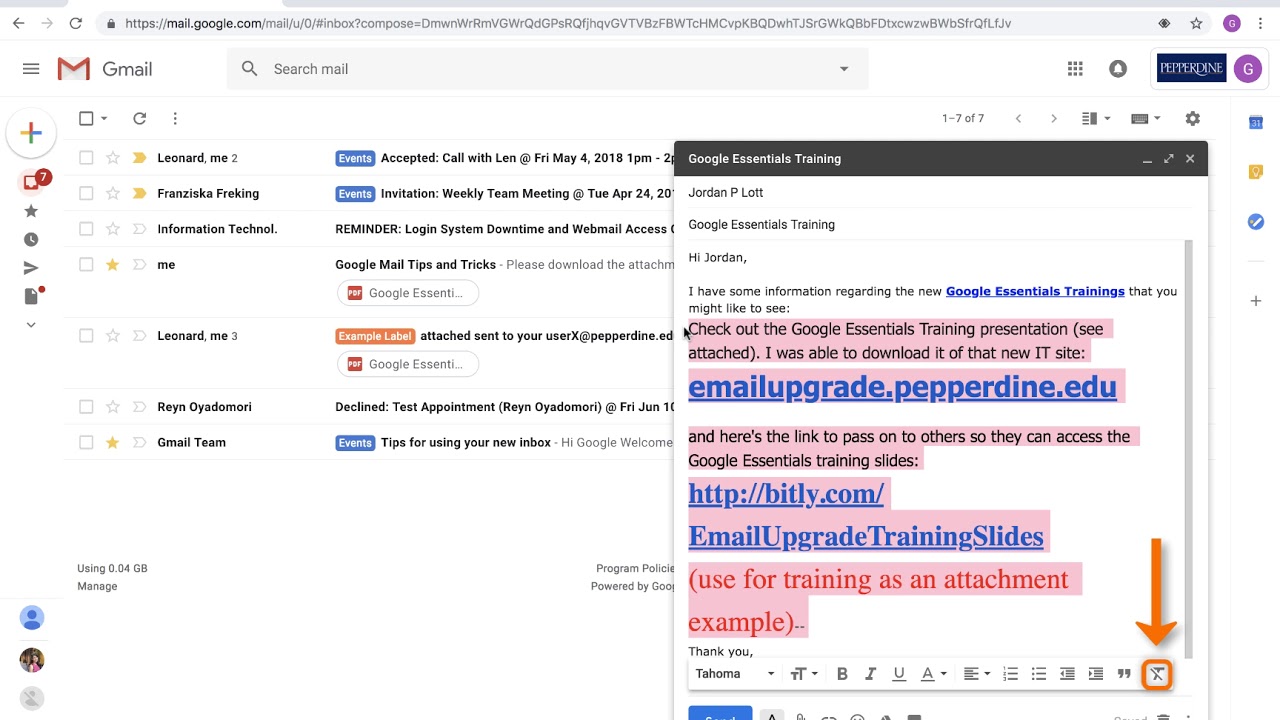Image resolution: width=1280 pixels, height=720 pixels.
Task: Open the main menu hamburger icon
Action: point(31,69)
